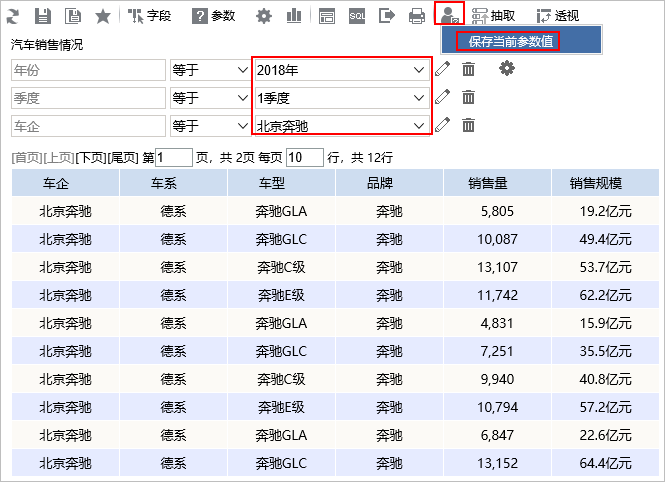The image size is (665, 482).
Task: Open the 等于 operator dropdown for 车企
Action: (x=210, y=126)
